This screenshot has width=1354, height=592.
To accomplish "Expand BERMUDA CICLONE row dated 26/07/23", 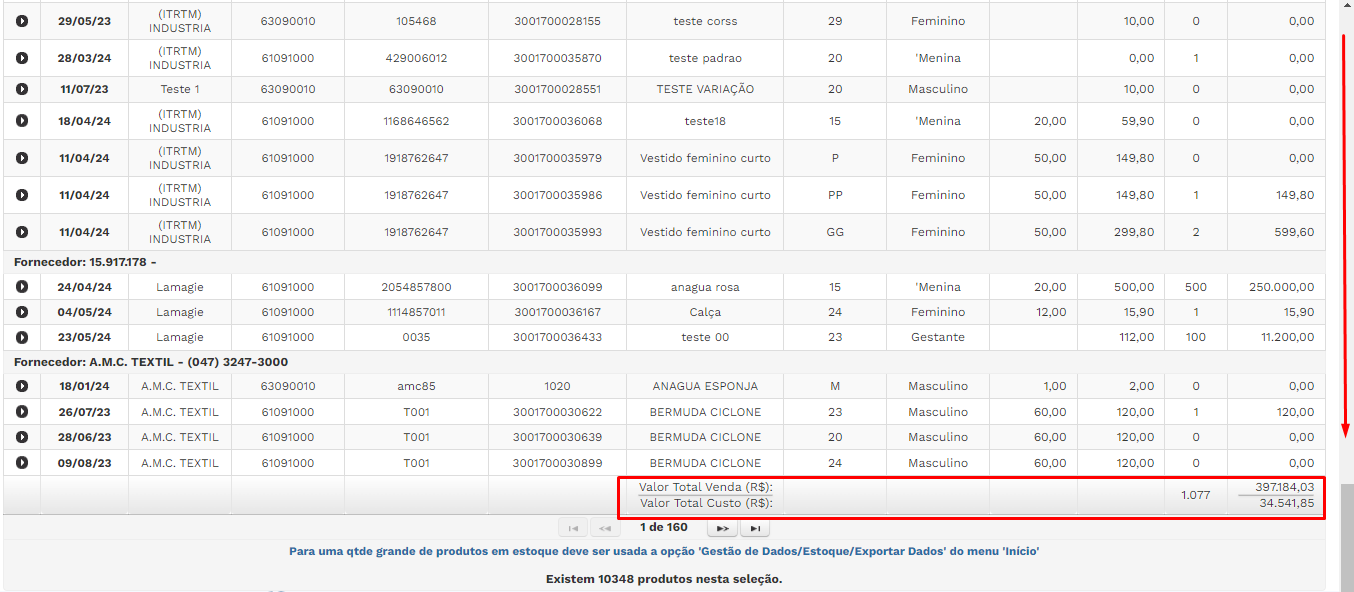I will [22, 412].
